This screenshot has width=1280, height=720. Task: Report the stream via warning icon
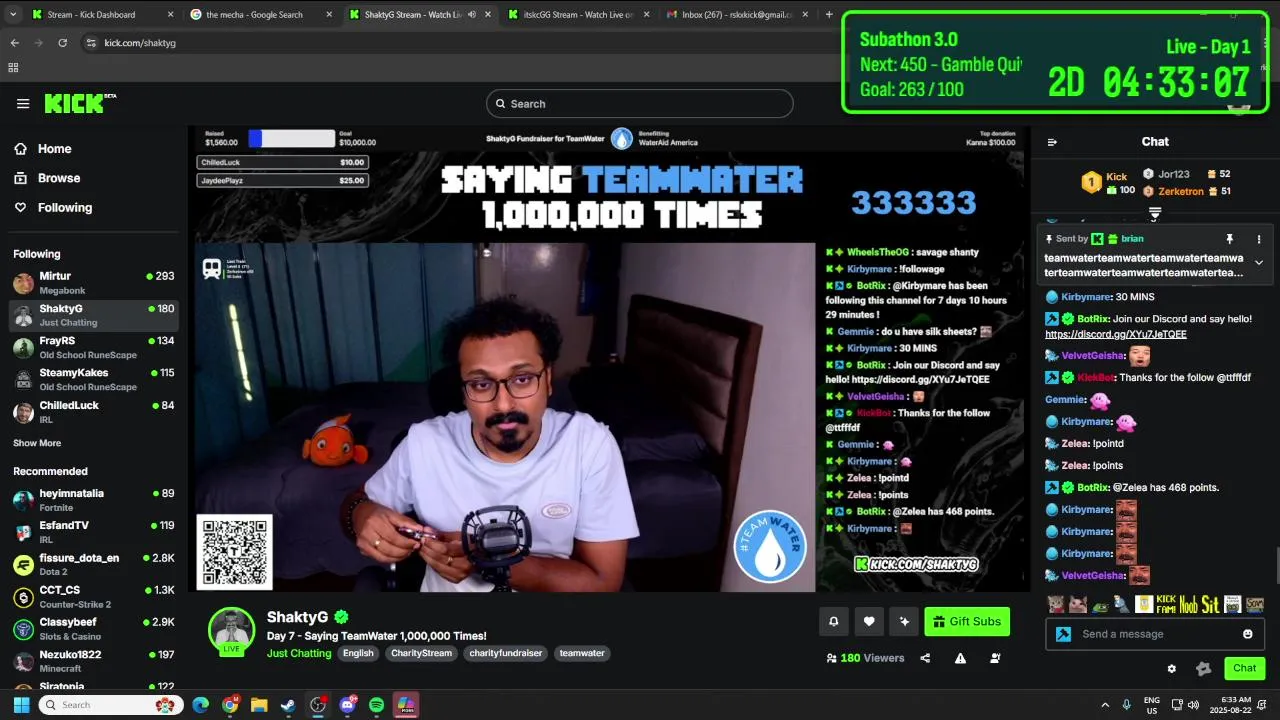pos(960,658)
